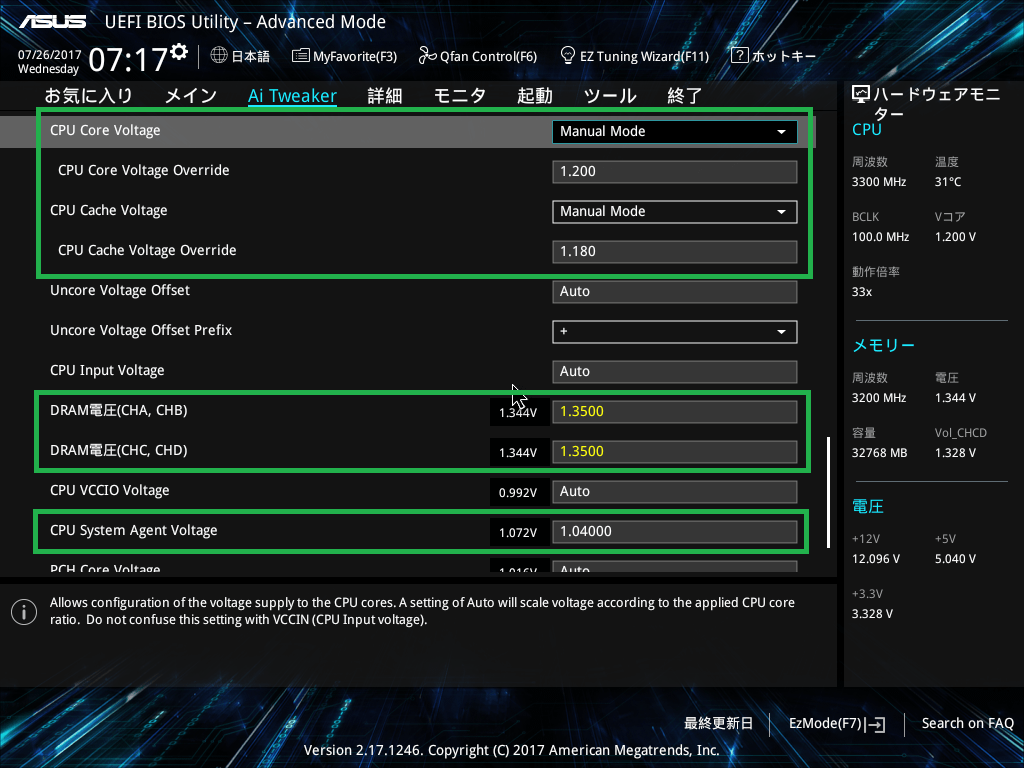Go to the モニタ tab
1024x768 pixels.
pyautogui.click(x=460, y=96)
